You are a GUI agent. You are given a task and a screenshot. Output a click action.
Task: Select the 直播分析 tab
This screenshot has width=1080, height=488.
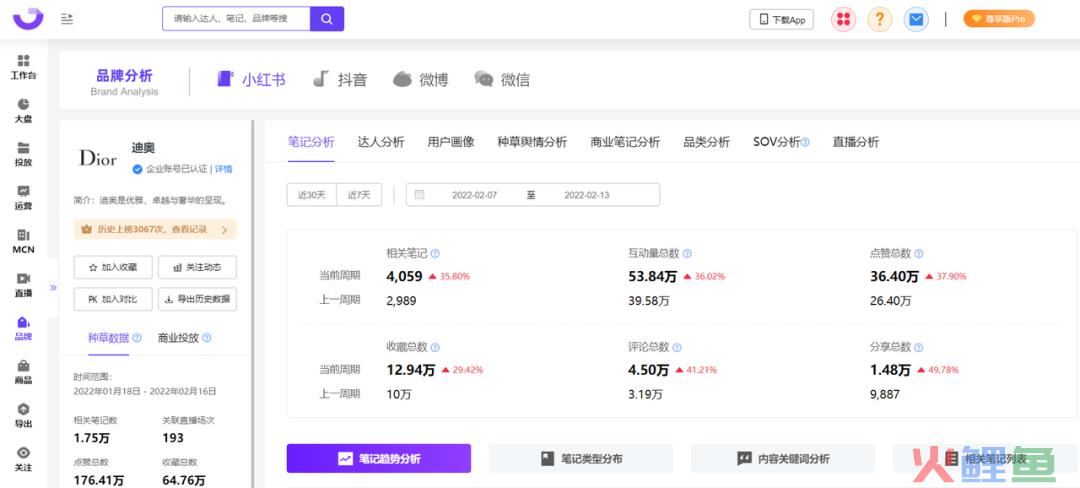click(x=856, y=142)
